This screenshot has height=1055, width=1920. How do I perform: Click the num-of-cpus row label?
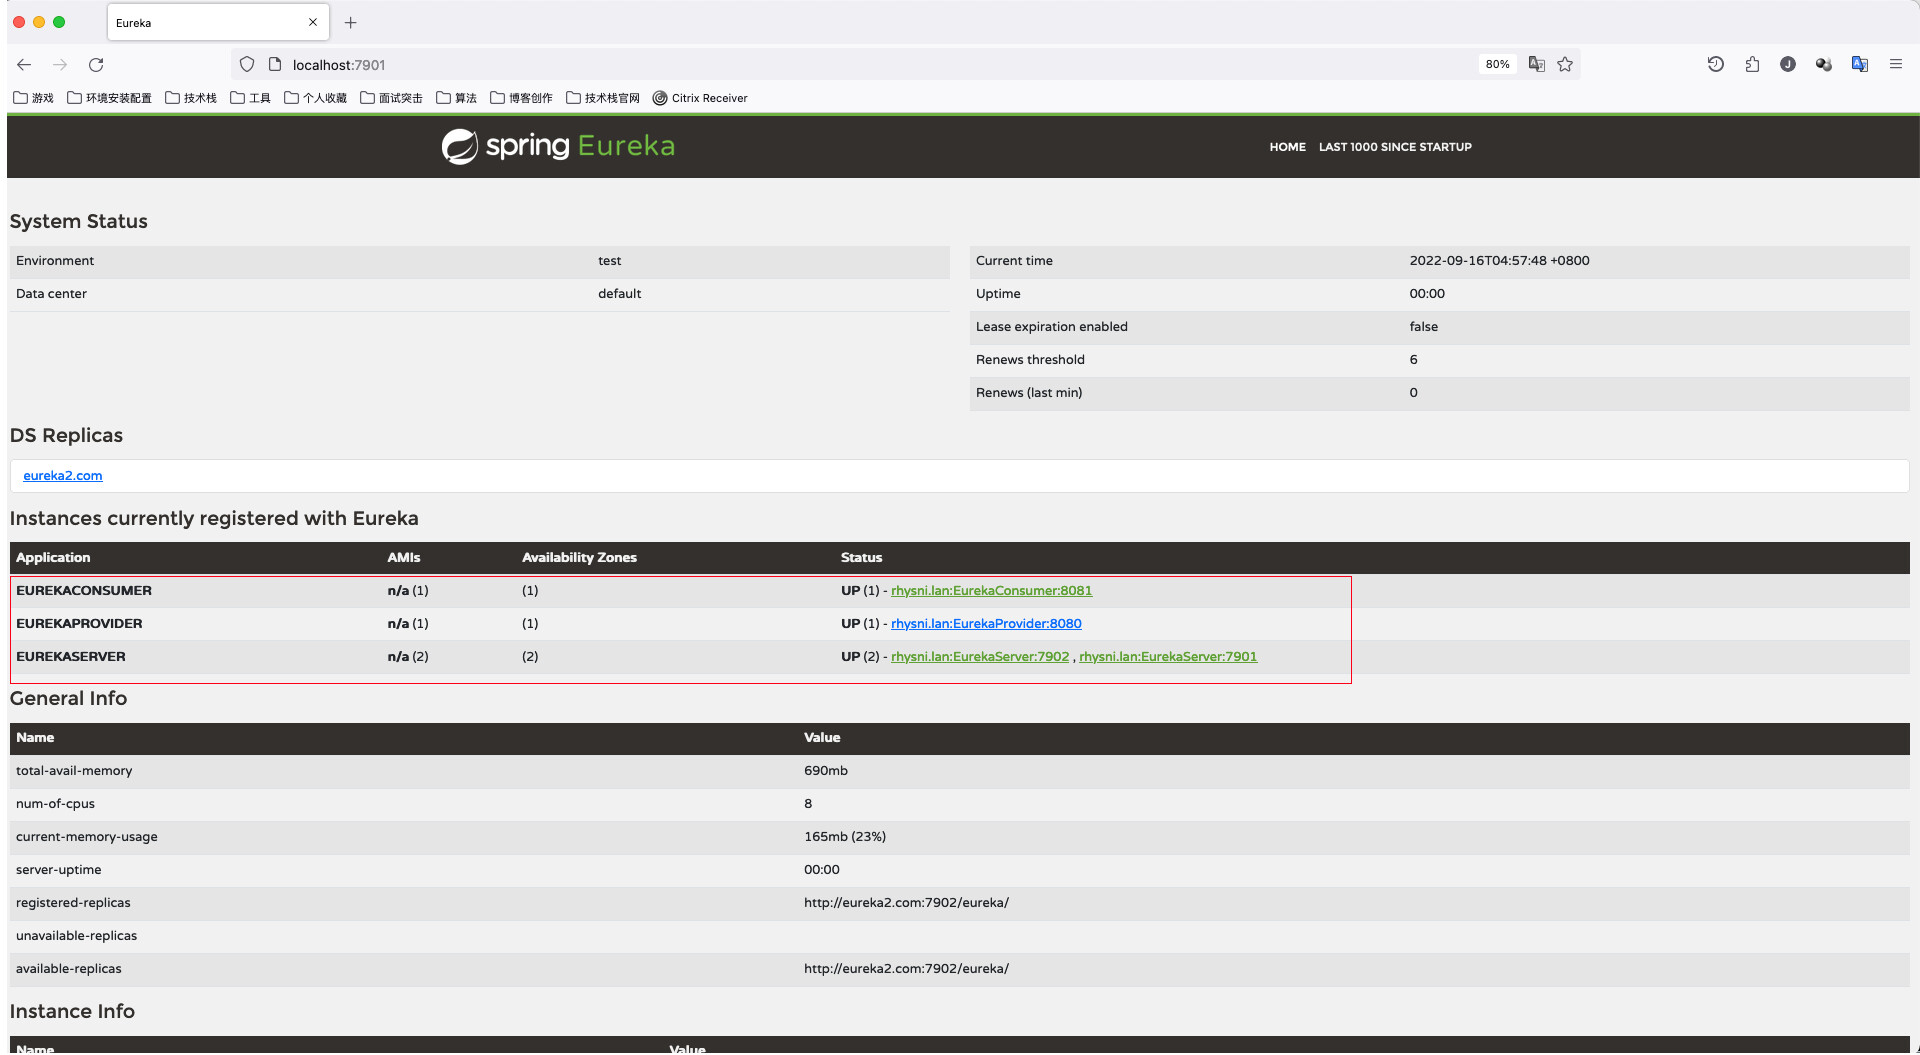pyautogui.click(x=55, y=804)
